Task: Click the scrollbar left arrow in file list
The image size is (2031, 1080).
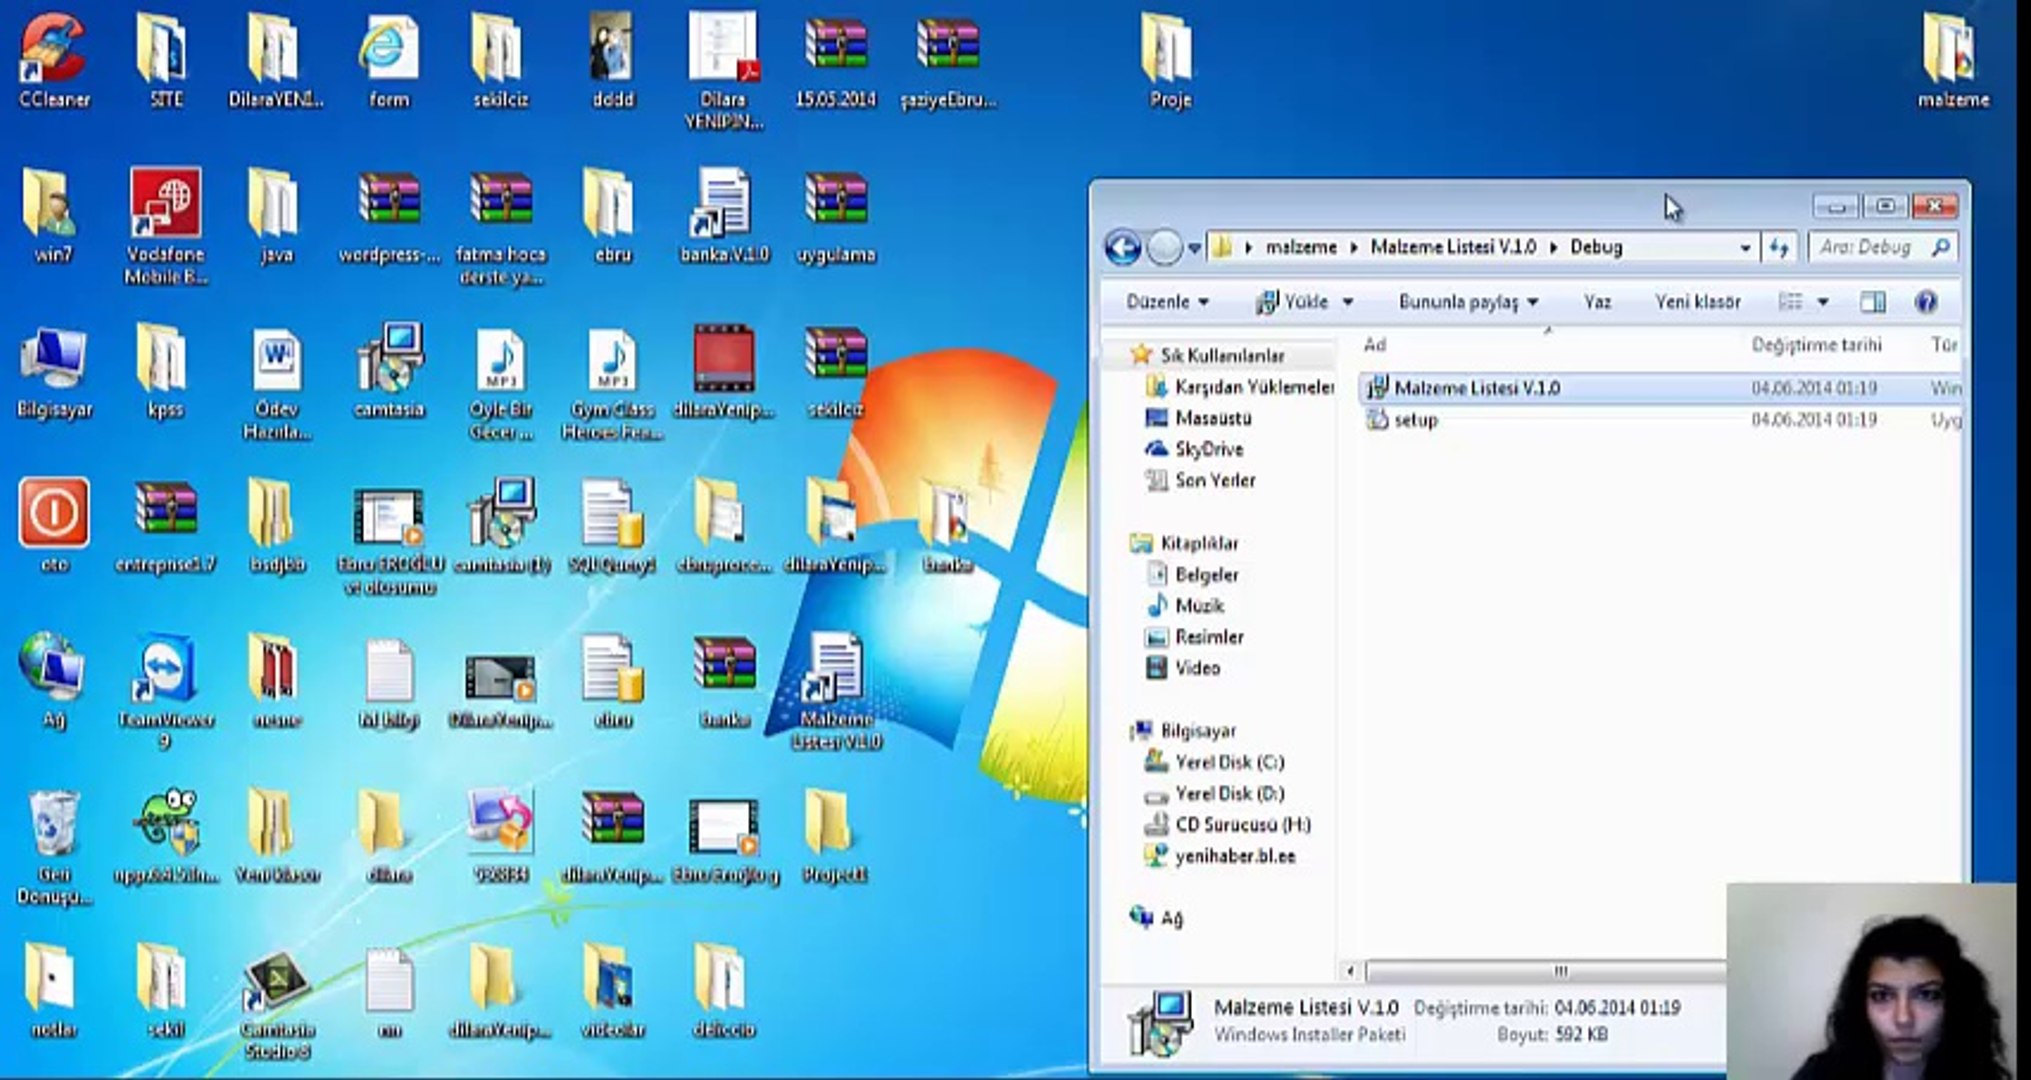Action: coord(1350,971)
